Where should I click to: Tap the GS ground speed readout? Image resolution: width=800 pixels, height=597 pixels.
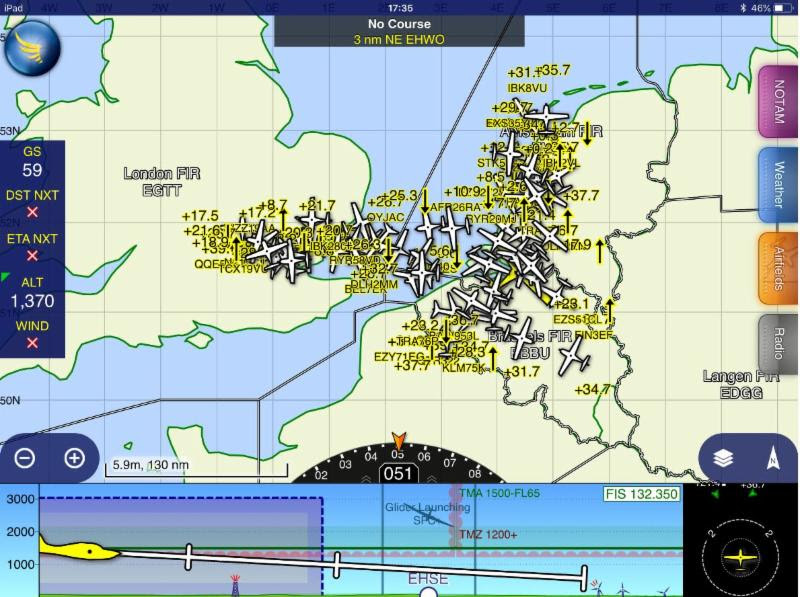coord(32,161)
